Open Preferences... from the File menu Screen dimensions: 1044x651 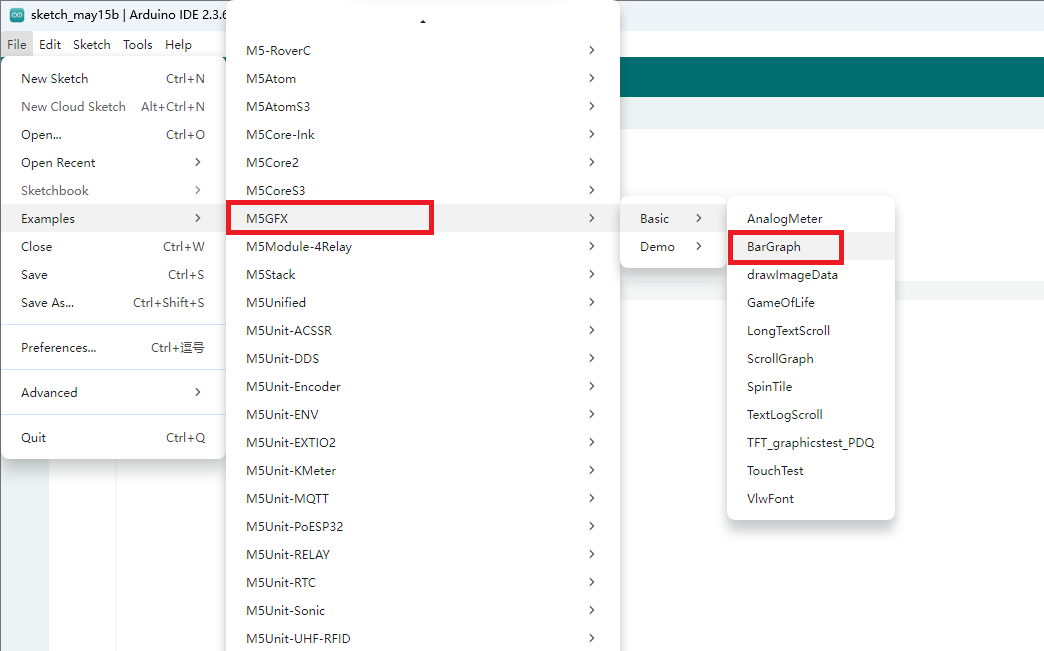113,347
